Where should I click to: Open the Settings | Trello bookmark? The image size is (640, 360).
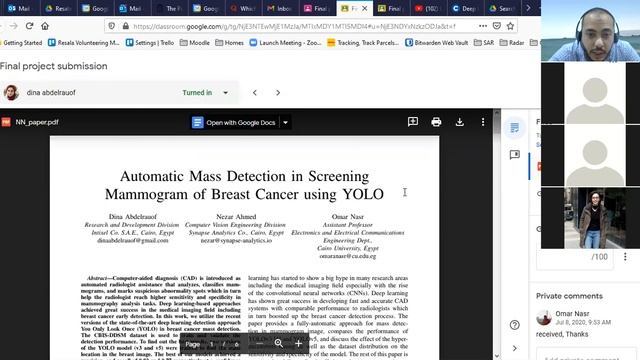coord(150,42)
